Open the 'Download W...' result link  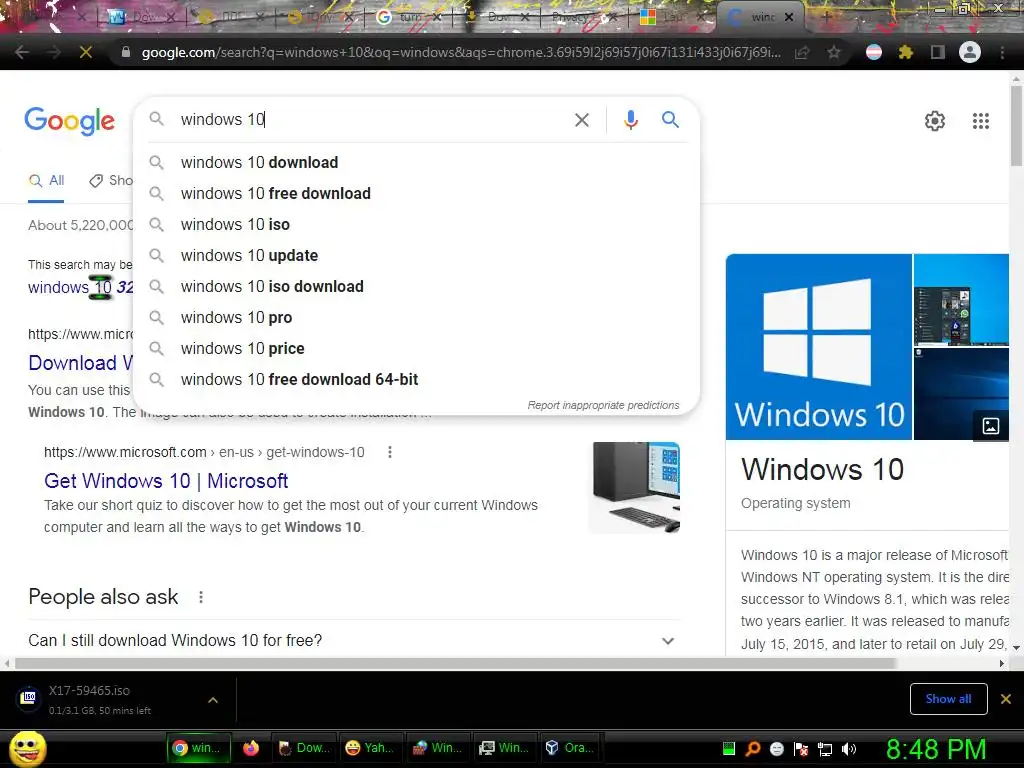pyautogui.click(x=80, y=363)
